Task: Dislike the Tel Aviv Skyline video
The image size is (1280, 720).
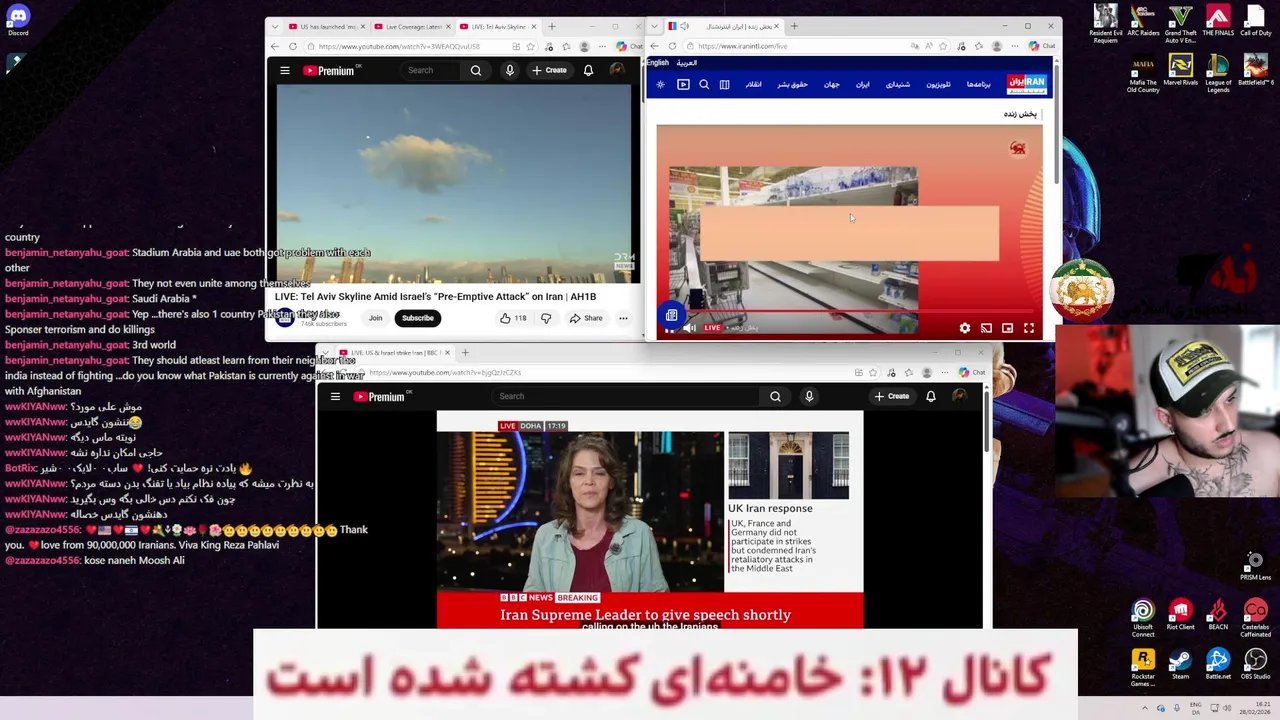Action: click(546, 318)
